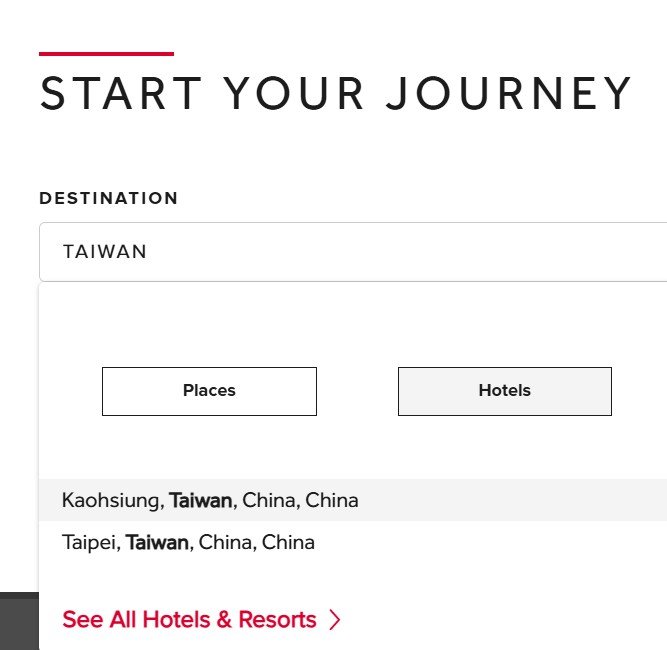The height and width of the screenshot is (650, 667).
Task: Switch to the Hotels tab
Action: click(504, 391)
